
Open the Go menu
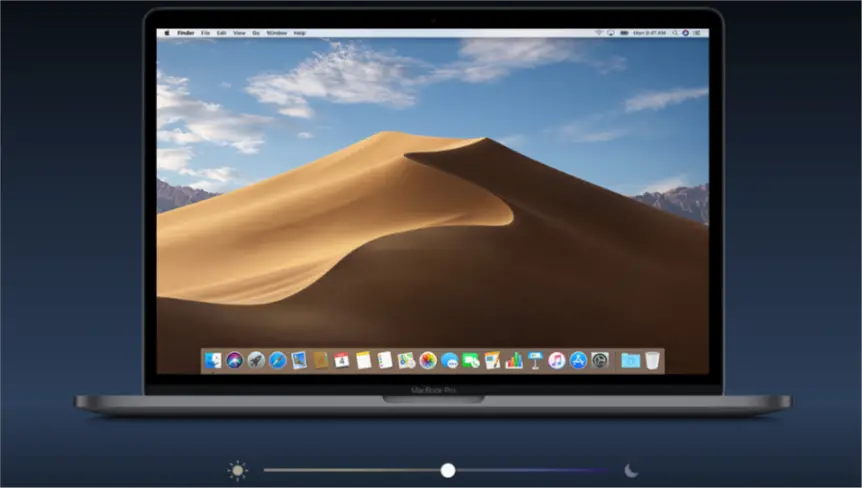coord(256,33)
